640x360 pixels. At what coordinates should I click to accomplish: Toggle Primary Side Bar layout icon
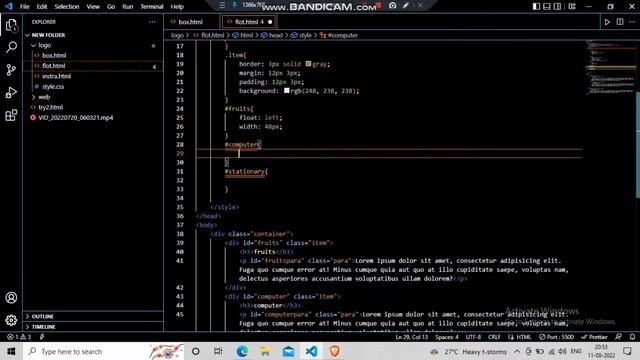[536, 7]
